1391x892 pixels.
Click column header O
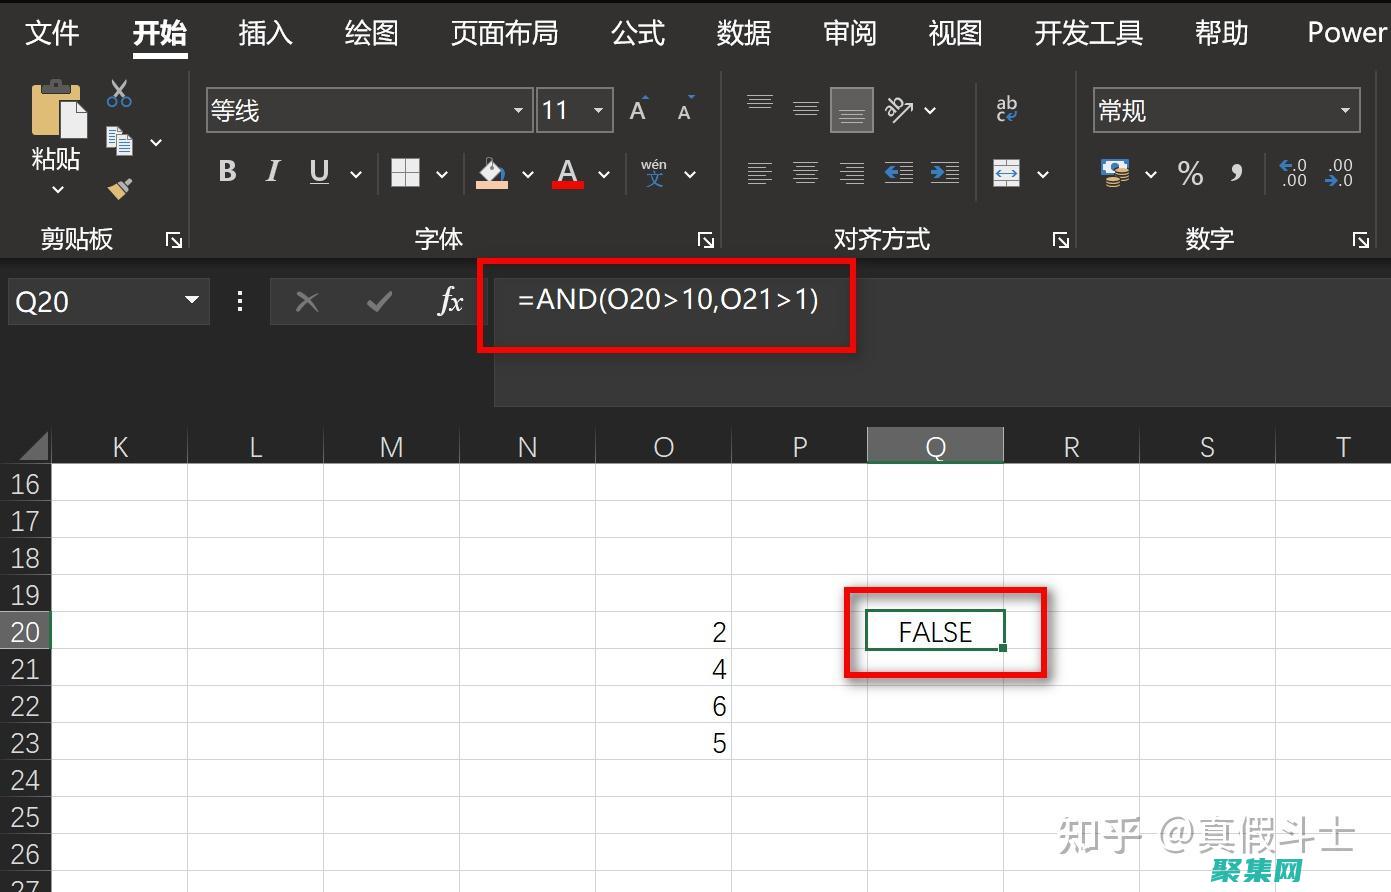coord(663,447)
